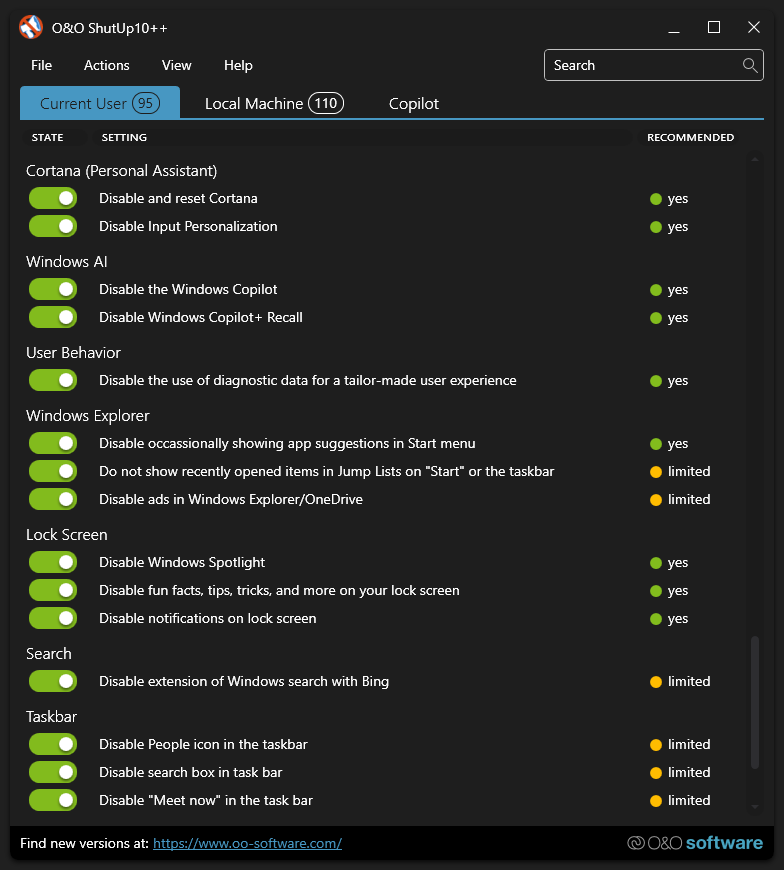Click the O&O software logo in footer

point(694,843)
